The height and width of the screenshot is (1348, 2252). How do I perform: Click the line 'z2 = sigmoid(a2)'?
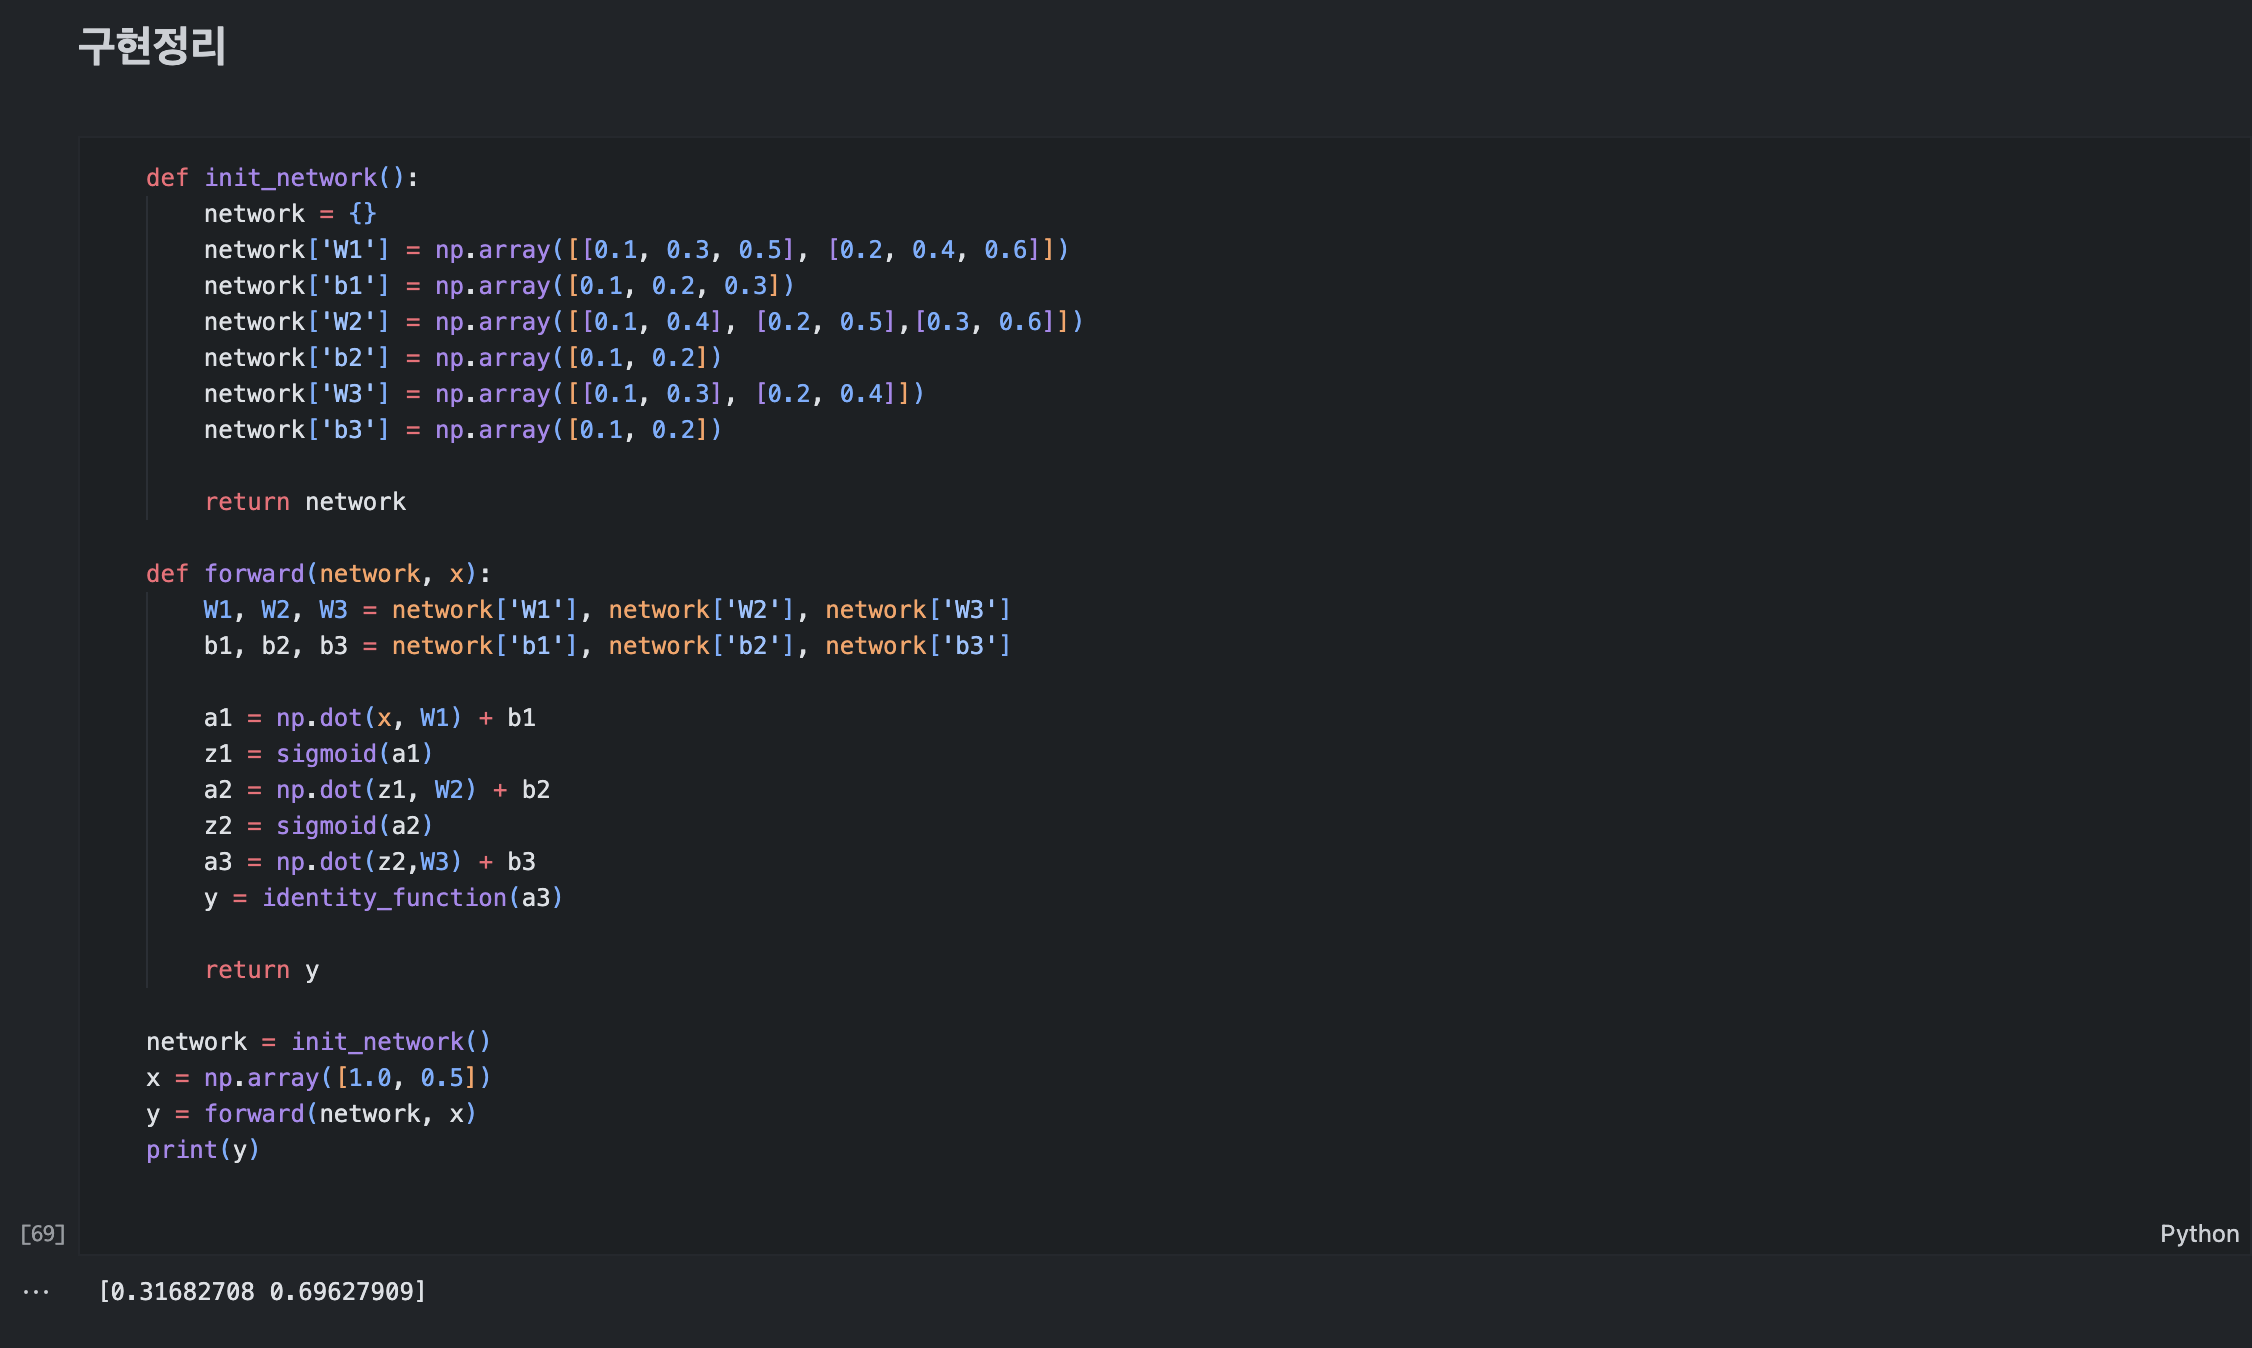click(318, 826)
